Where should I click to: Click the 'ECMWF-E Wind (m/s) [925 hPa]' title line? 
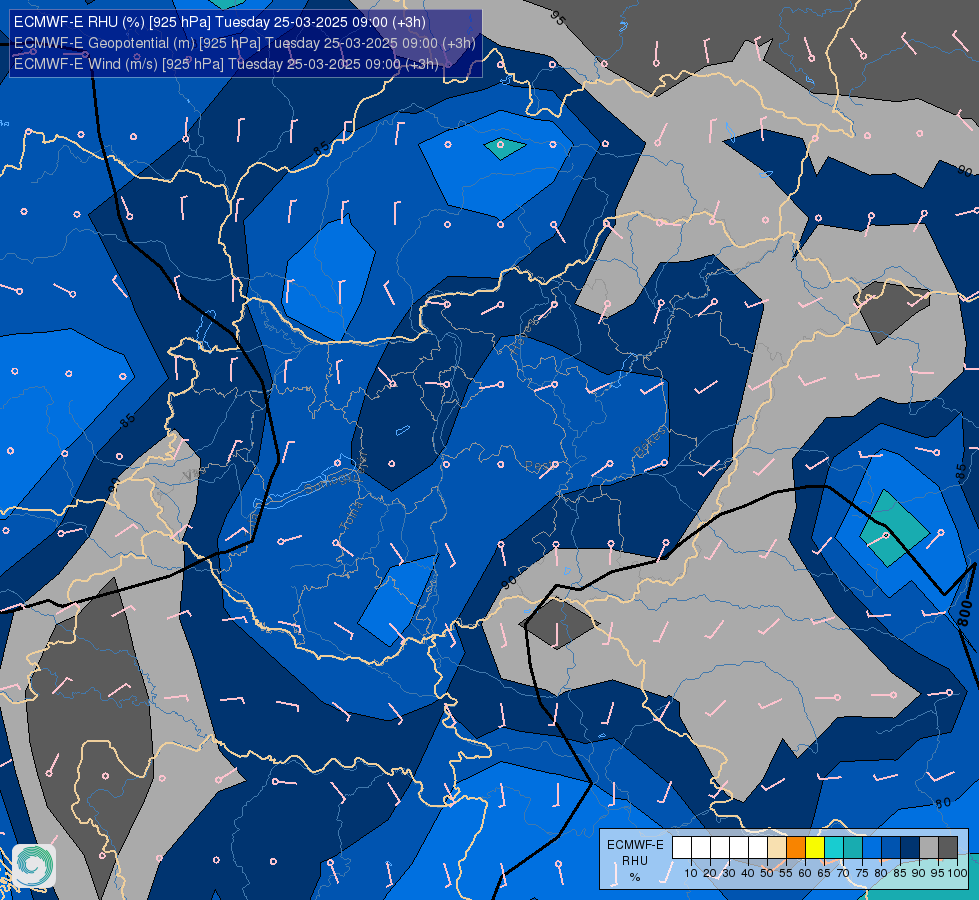[x=226, y=64]
